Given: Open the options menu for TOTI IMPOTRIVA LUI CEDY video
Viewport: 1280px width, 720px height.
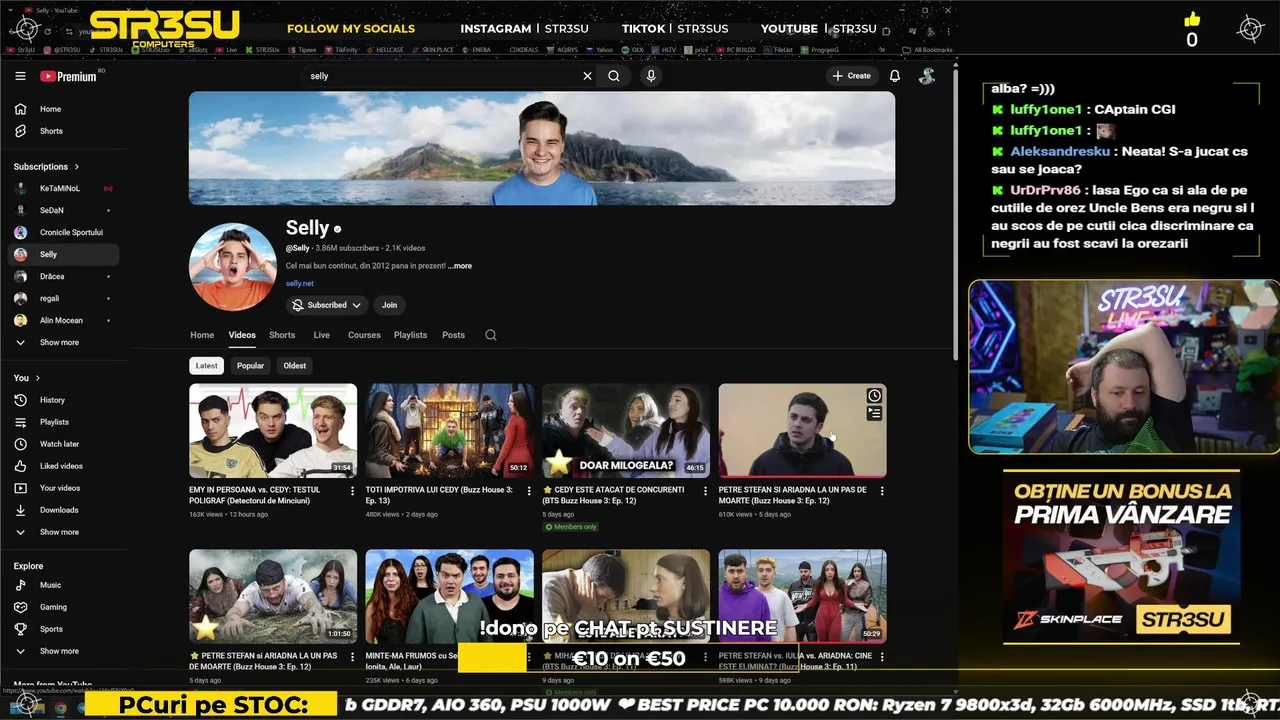Looking at the screenshot, I should point(529,491).
